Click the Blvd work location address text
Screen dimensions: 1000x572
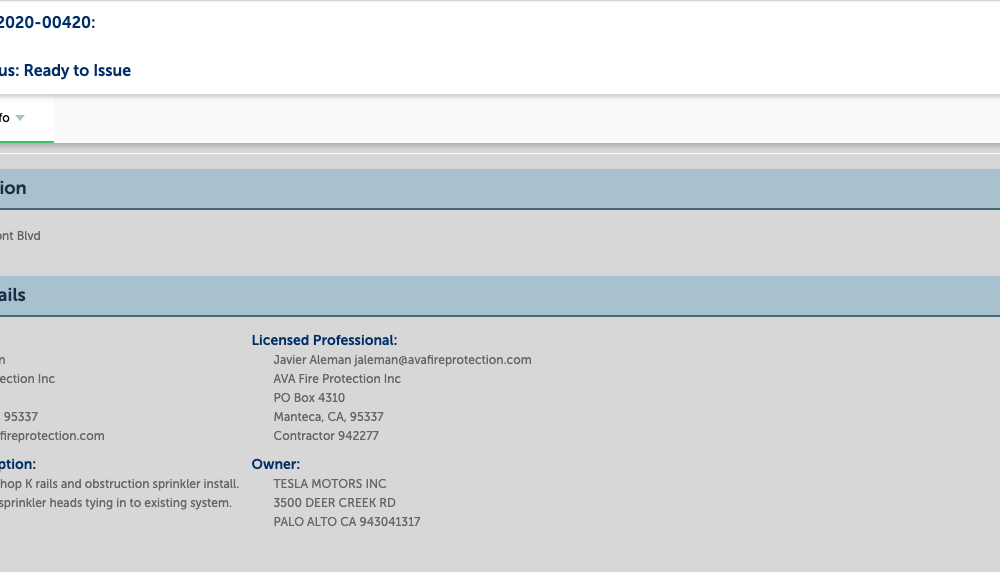click(20, 236)
